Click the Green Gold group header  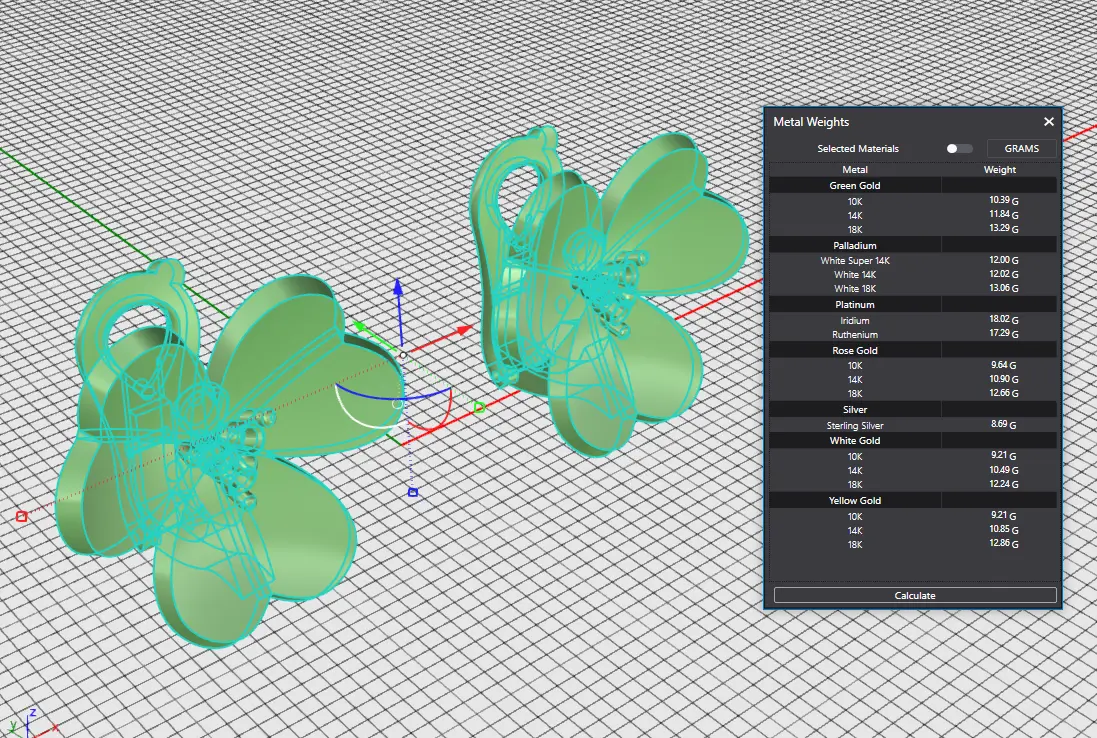point(855,186)
